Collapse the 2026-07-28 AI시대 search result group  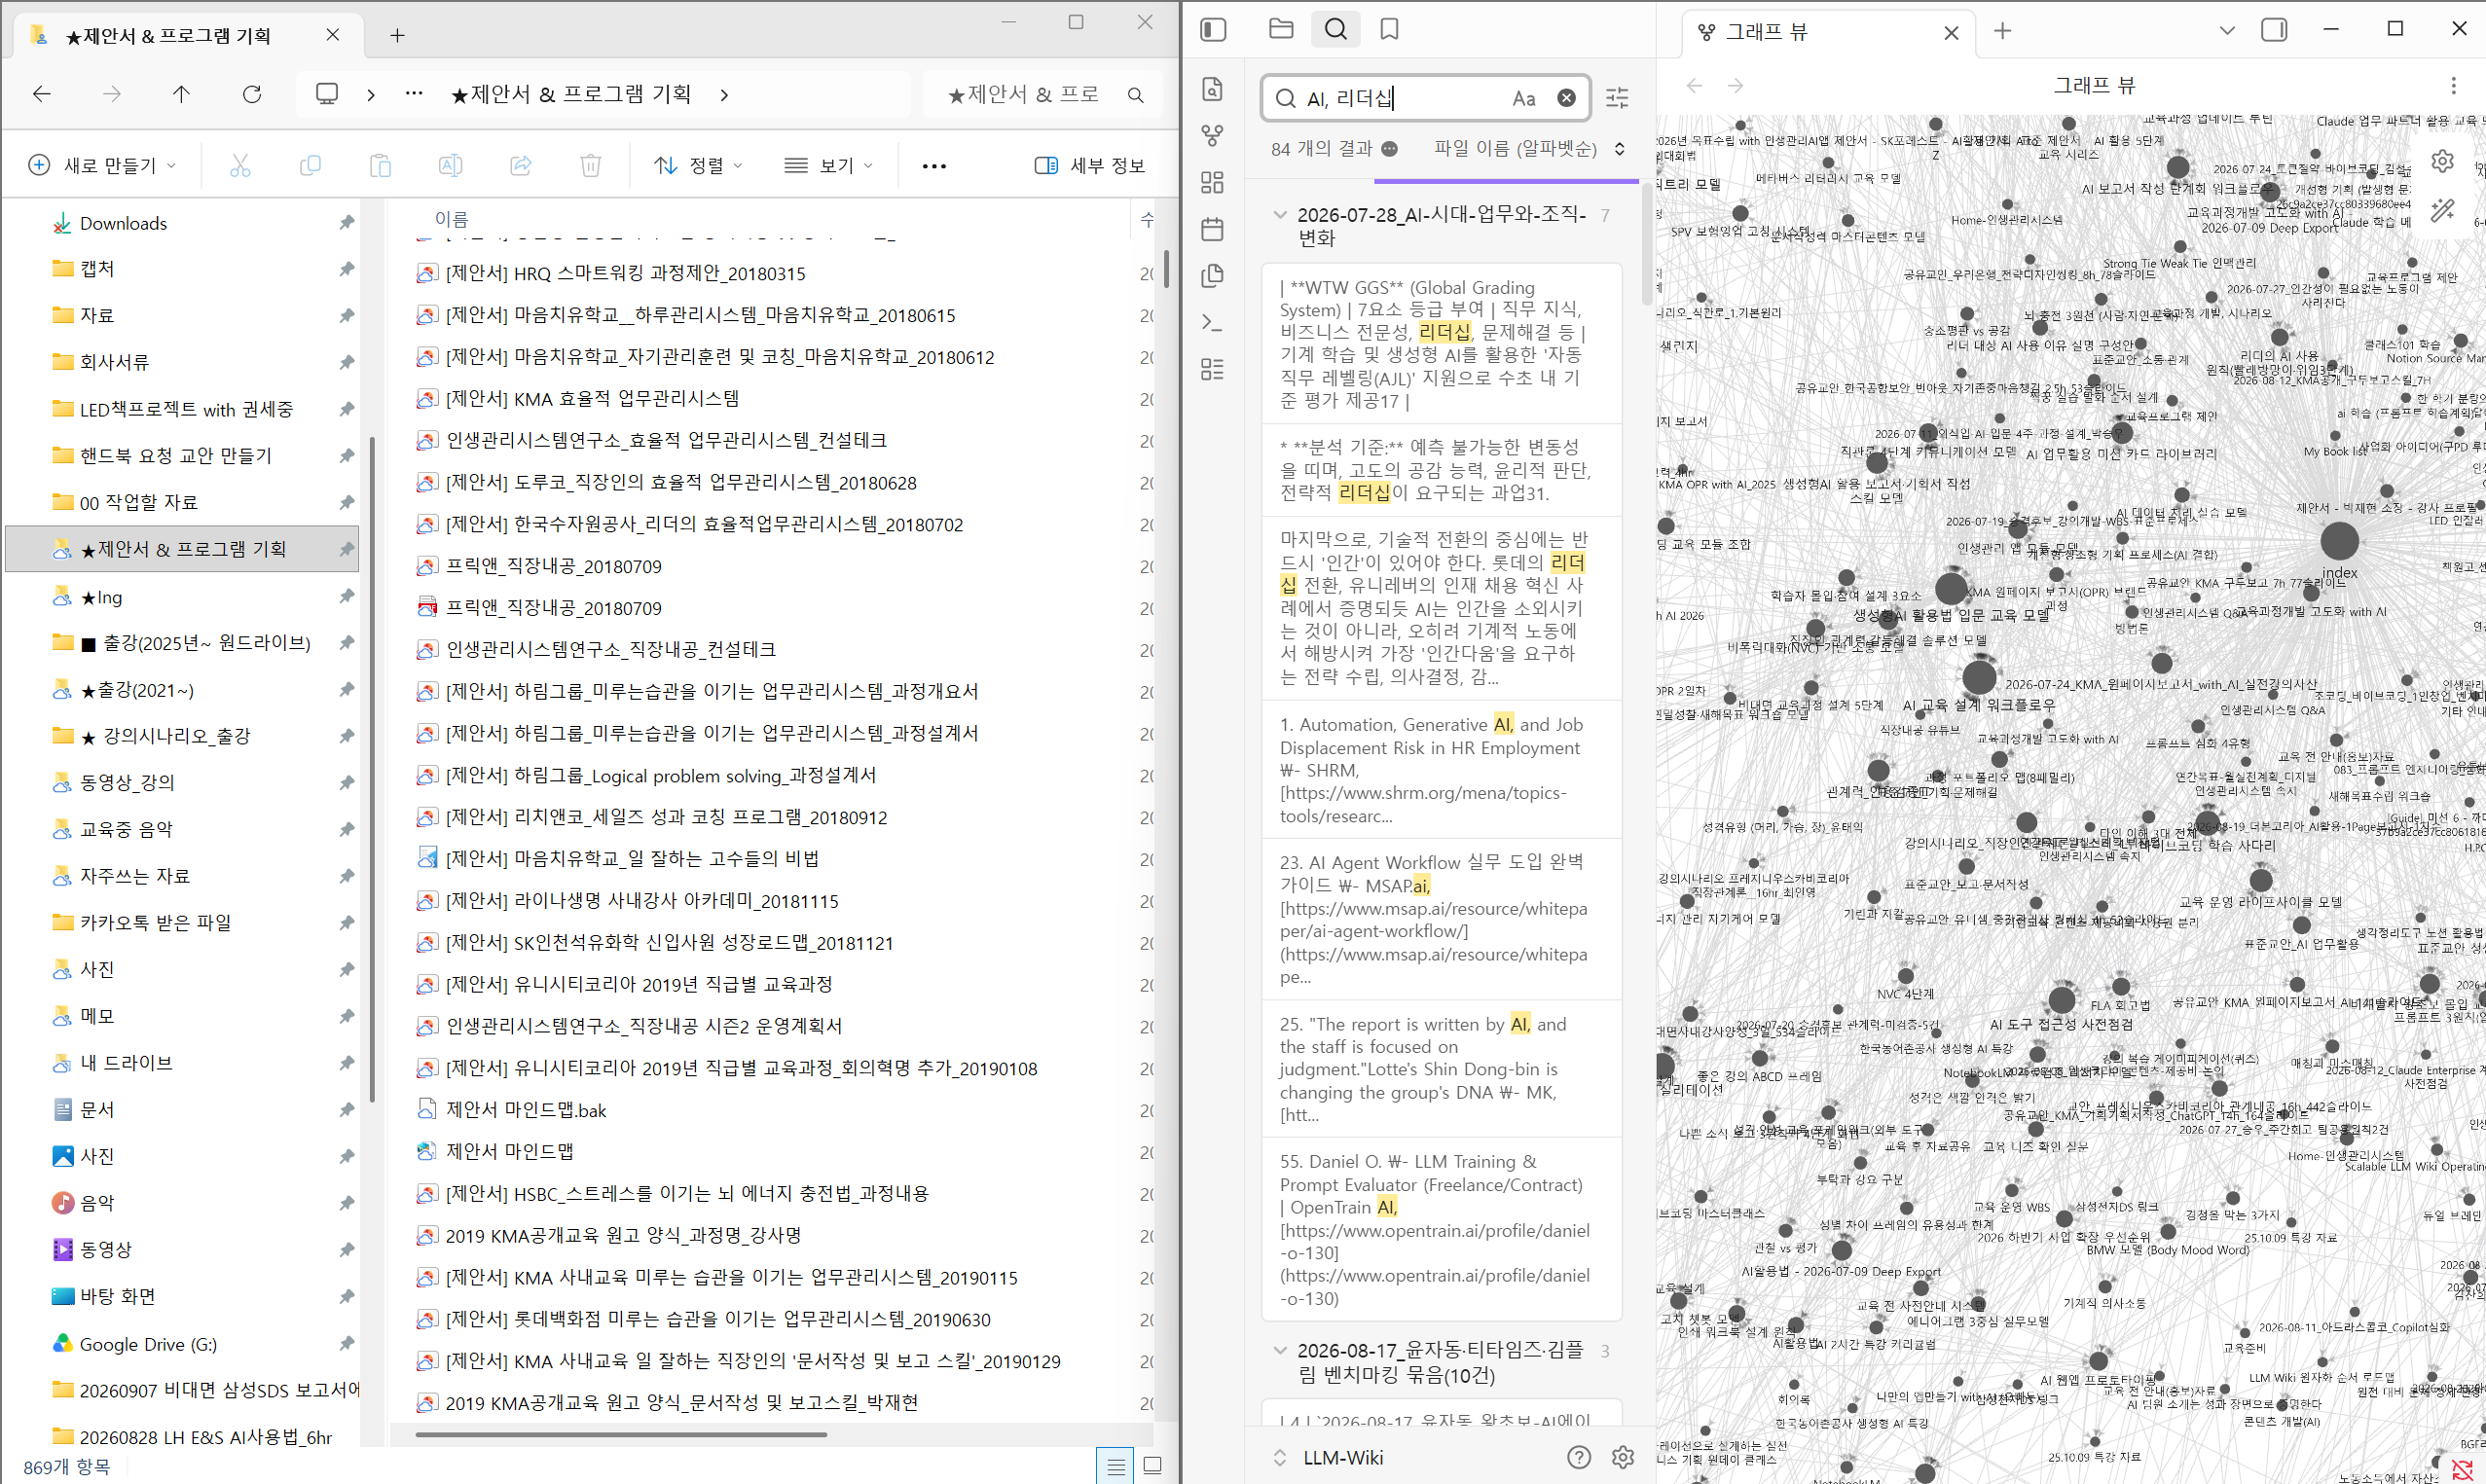(x=1279, y=214)
